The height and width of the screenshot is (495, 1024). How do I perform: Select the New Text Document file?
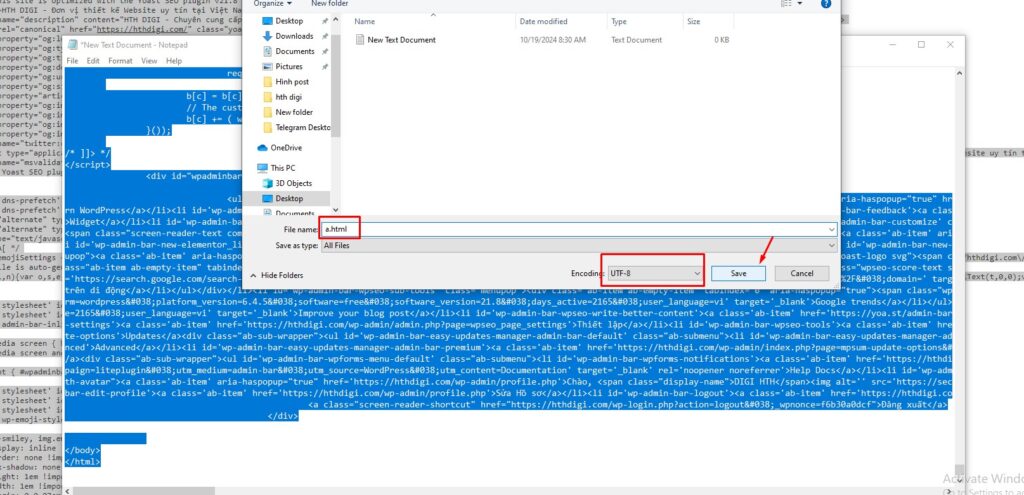[401, 40]
